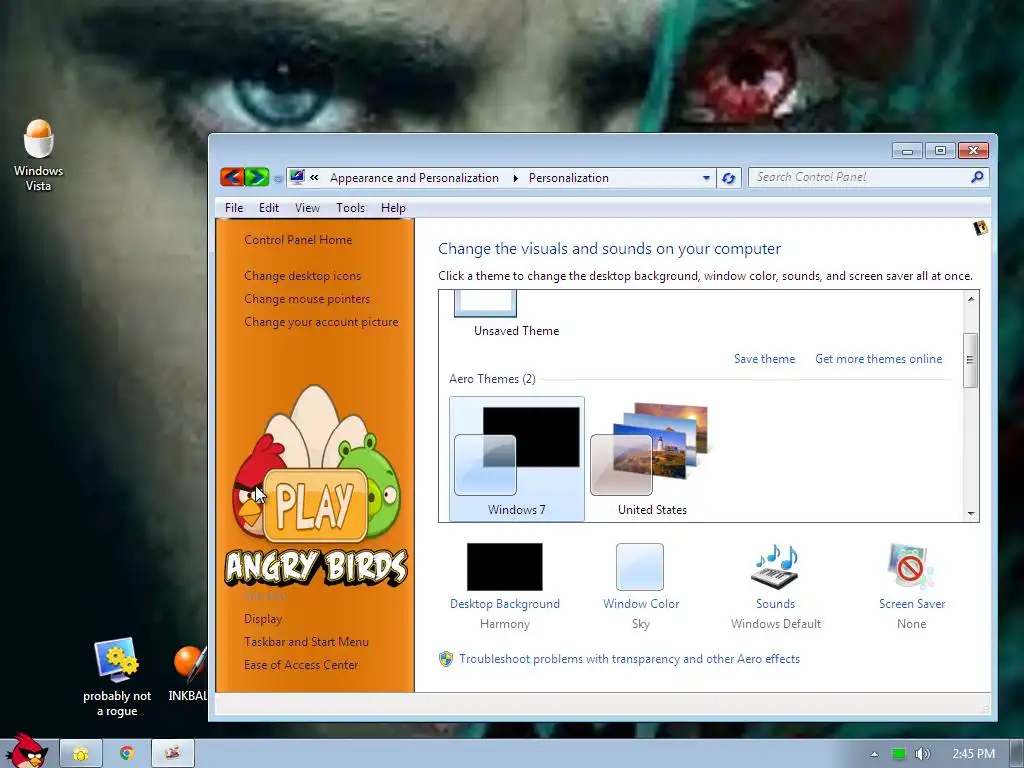Open Change mouse pointers link
This screenshot has width=1024, height=768.
point(307,298)
